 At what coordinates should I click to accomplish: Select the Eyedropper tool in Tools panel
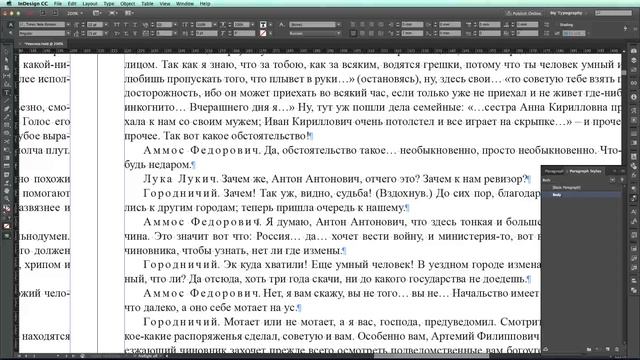coord(7,182)
